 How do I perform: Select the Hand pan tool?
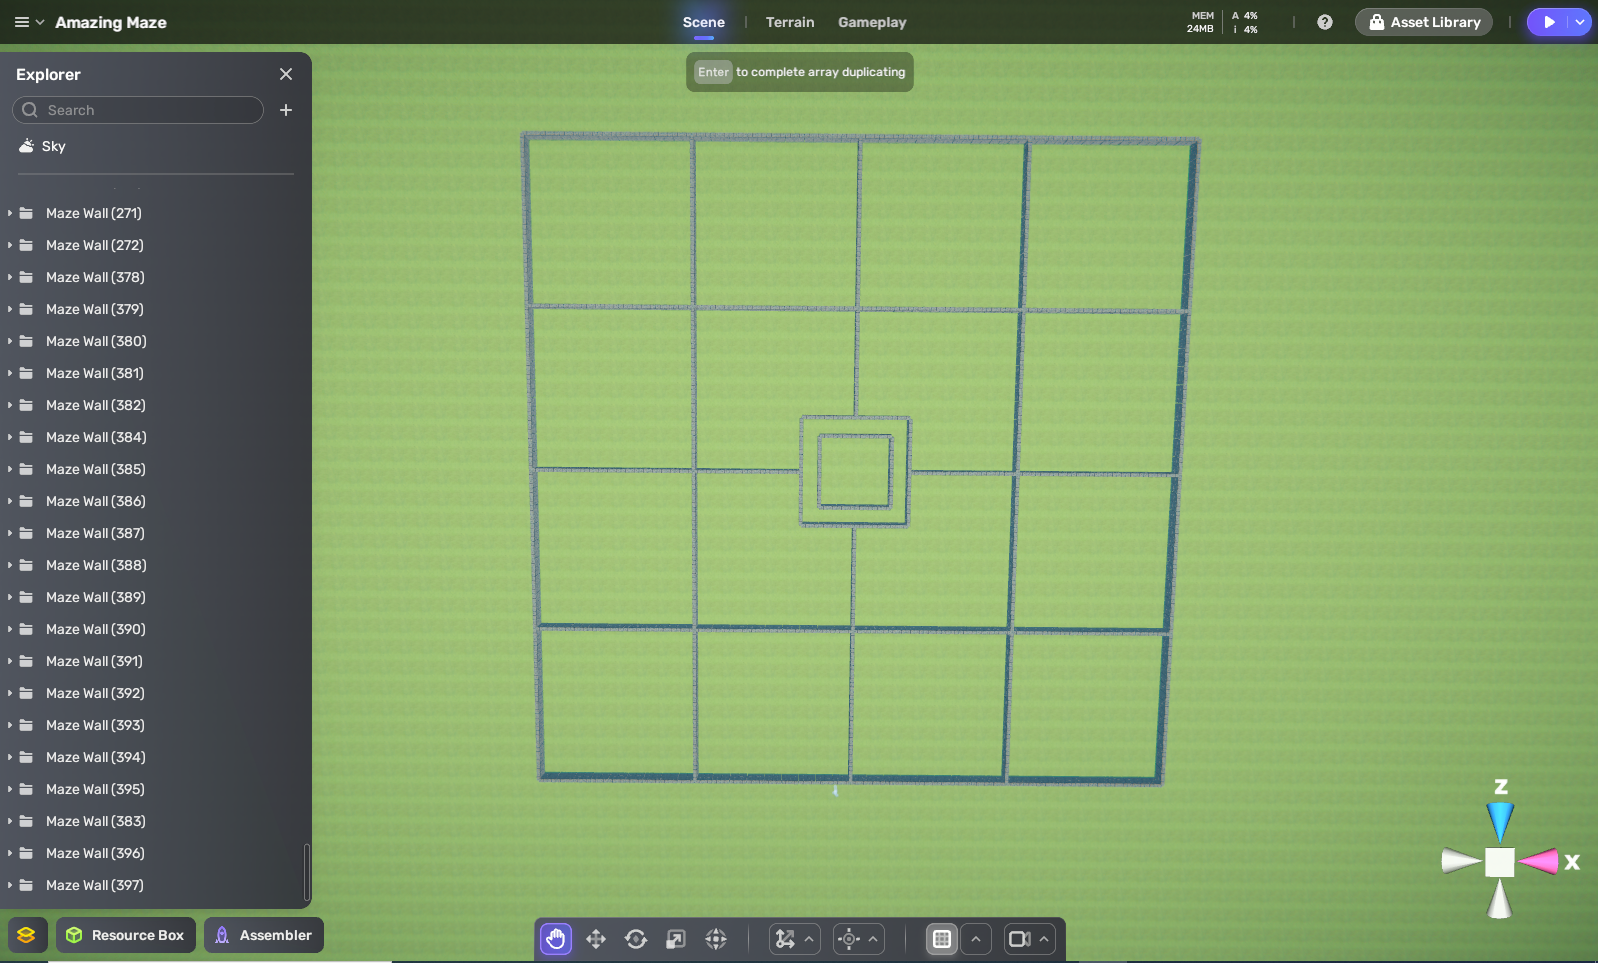point(556,939)
